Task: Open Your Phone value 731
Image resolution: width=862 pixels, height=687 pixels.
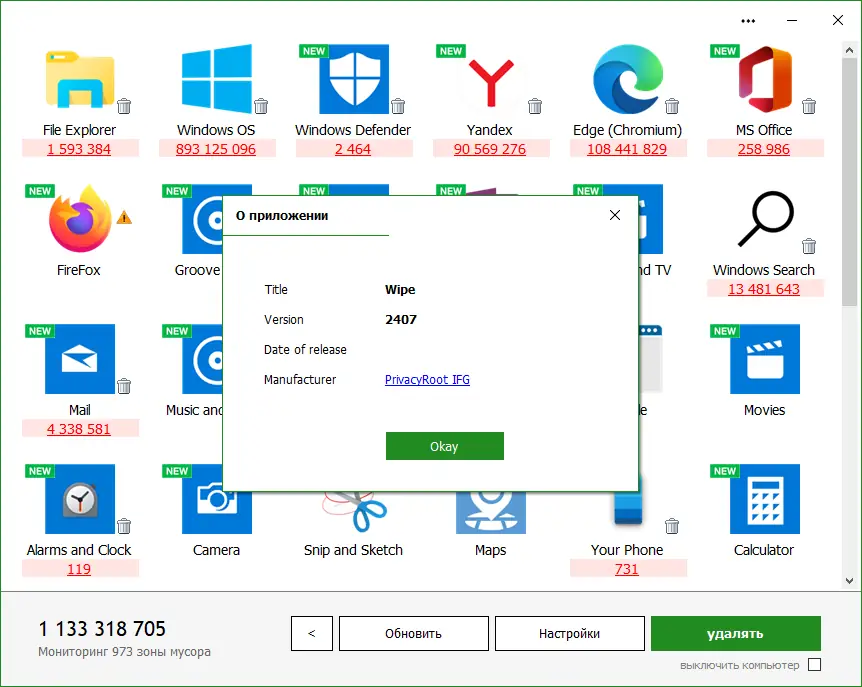Action: tap(627, 569)
